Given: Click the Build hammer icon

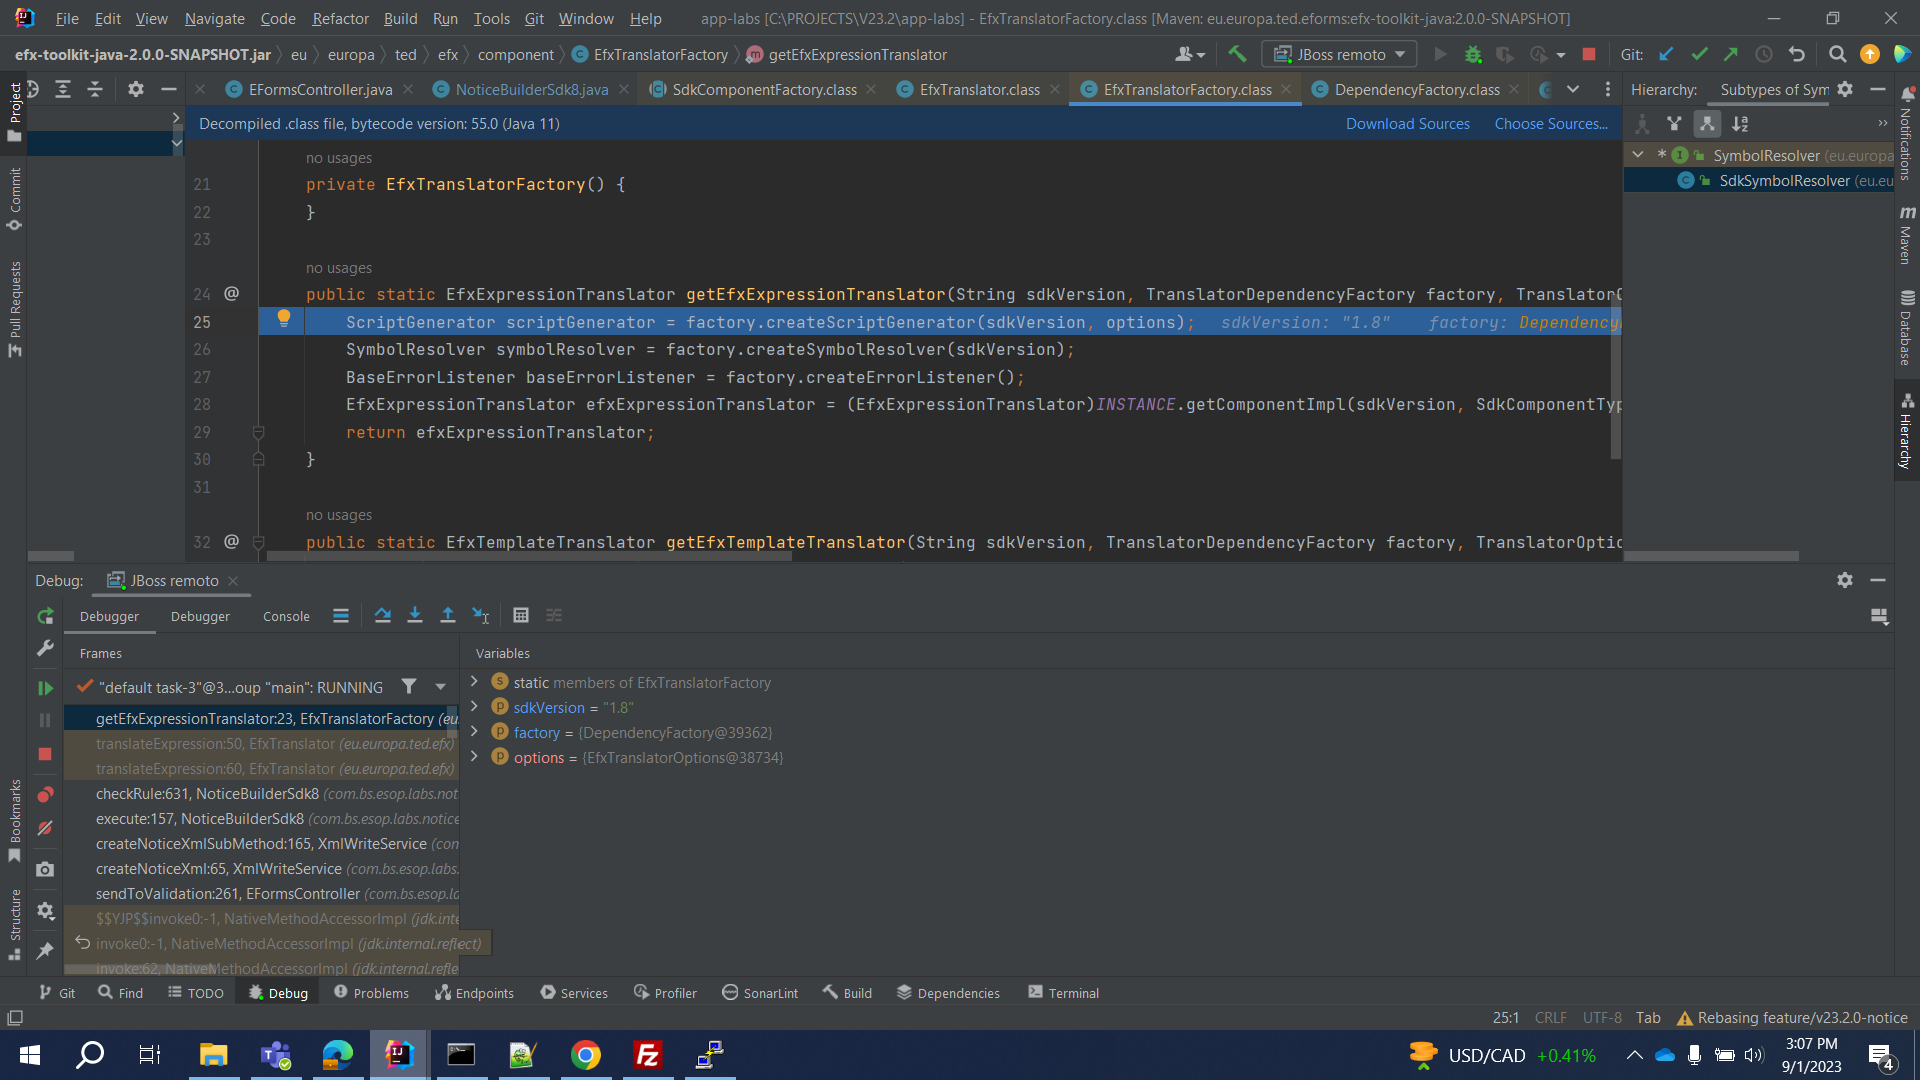Looking at the screenshot, I should (1237, 54).
